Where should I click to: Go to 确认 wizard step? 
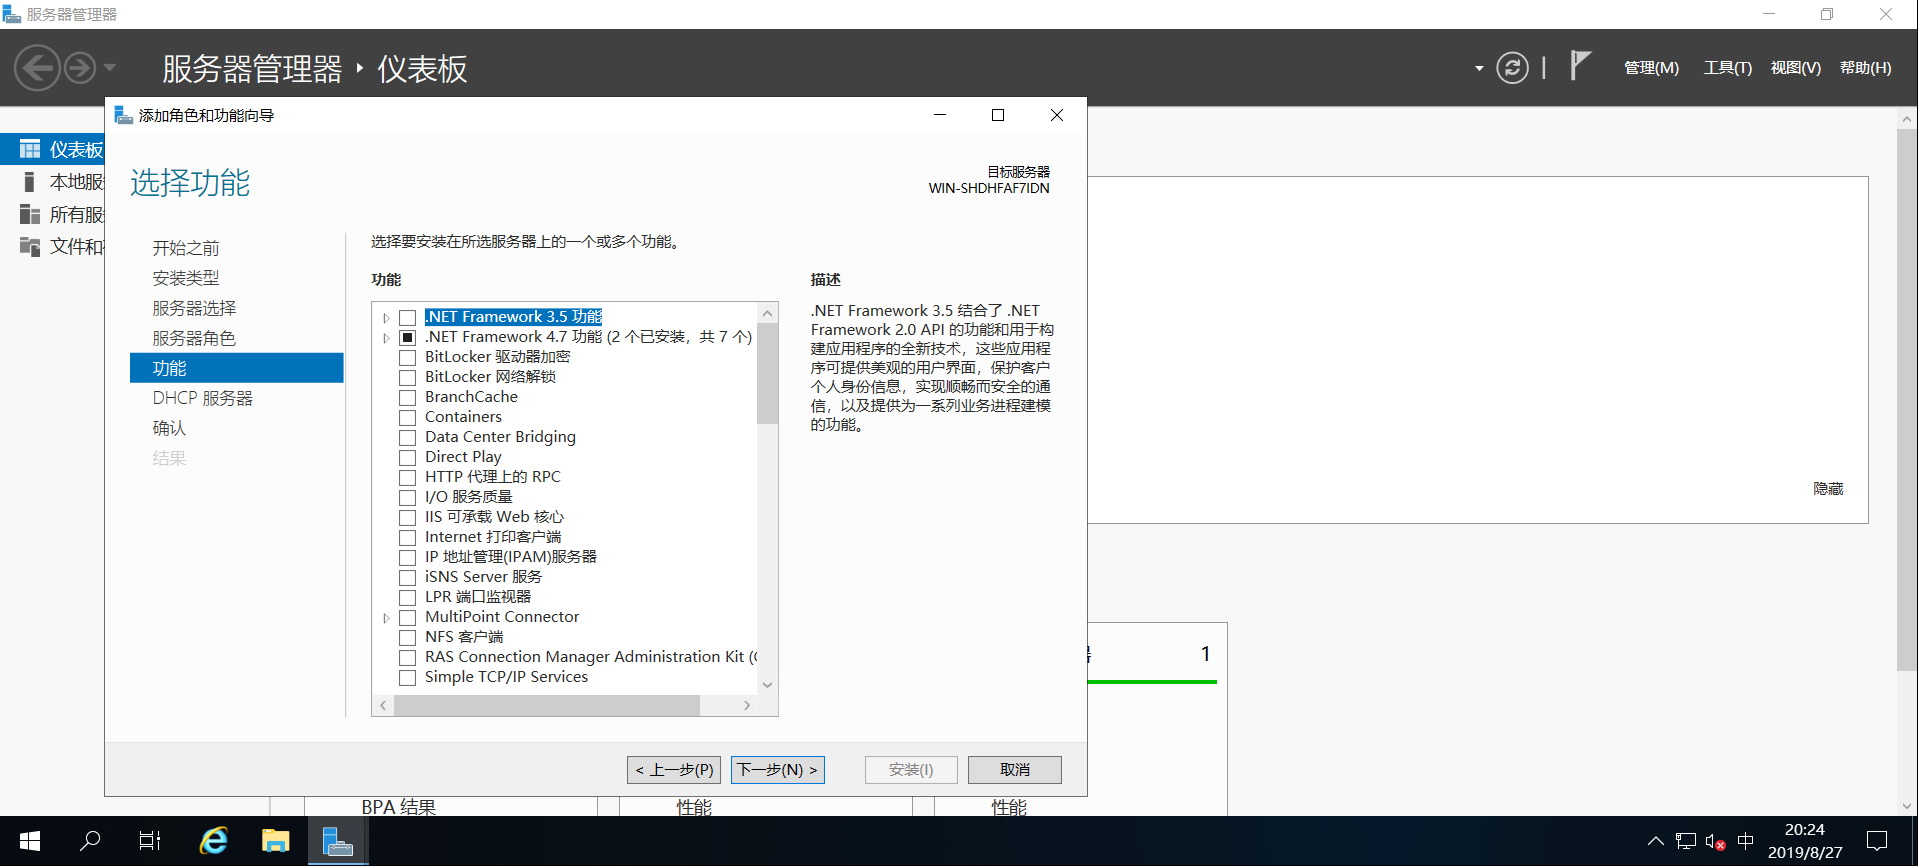(x=169, y=428)
